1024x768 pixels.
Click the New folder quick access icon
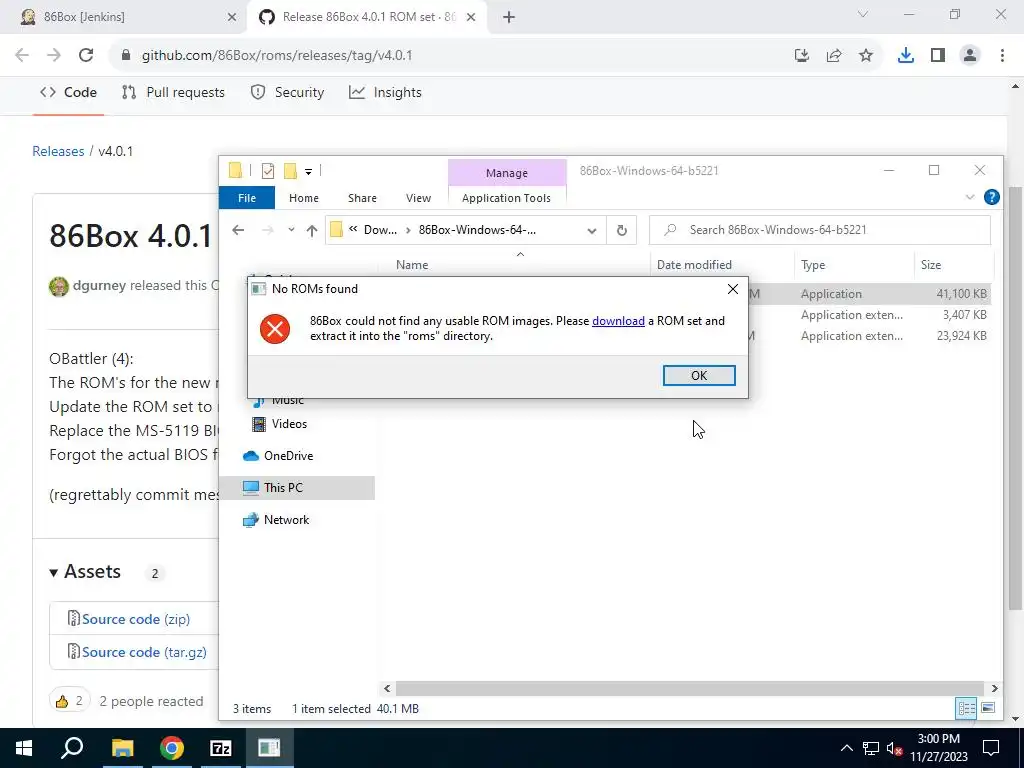coord(290,171)
